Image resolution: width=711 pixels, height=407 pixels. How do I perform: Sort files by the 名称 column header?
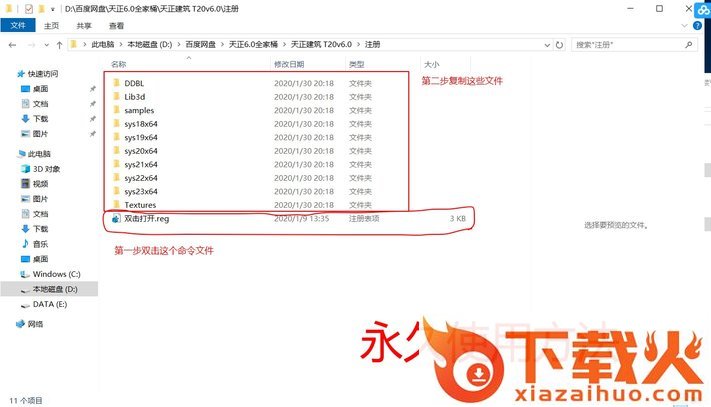pyautogui.click(x=119, y=64)
